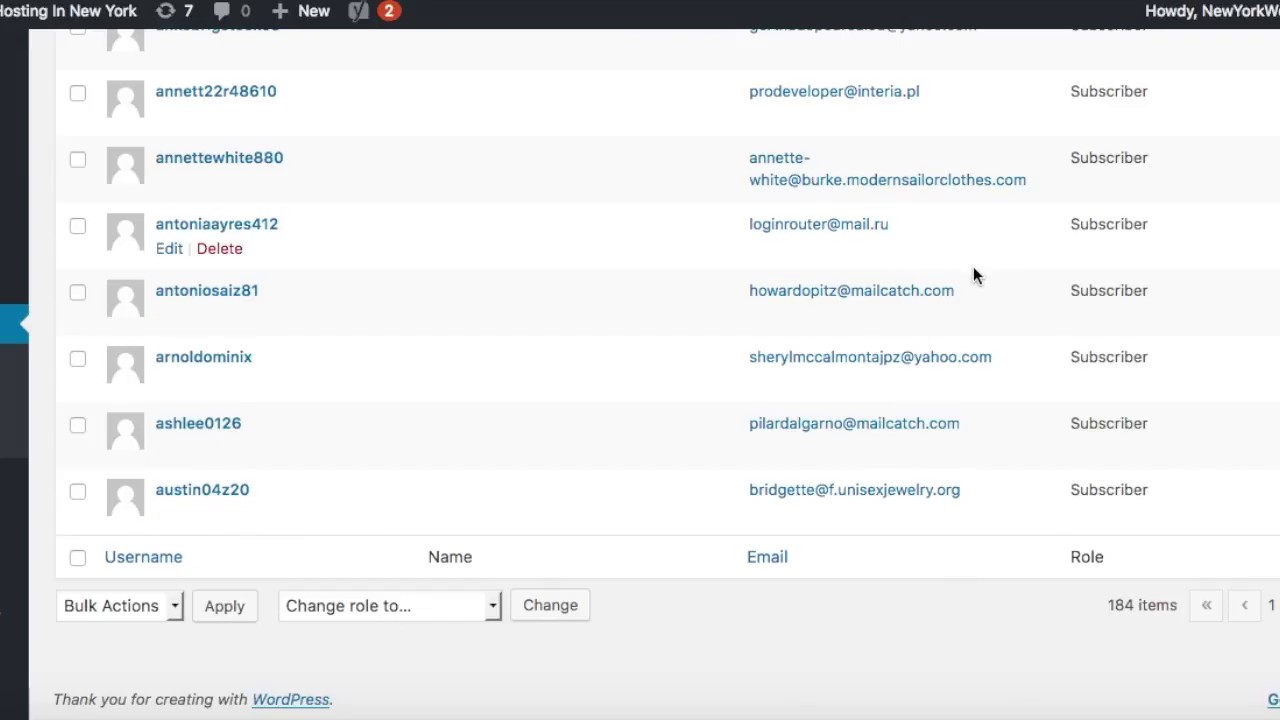Image resolution: width=1280 pixels, height=720 pixels.
Task: Check the box for annettewhite880
Action: coord(78,159)
